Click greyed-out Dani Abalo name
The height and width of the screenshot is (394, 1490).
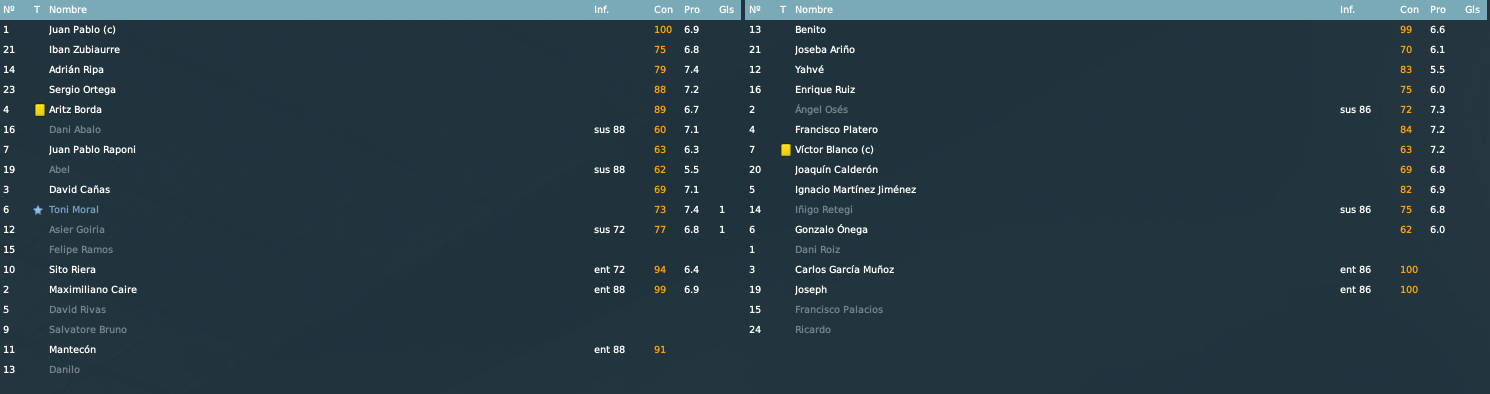pyautogui.click(x=75, y=130)
